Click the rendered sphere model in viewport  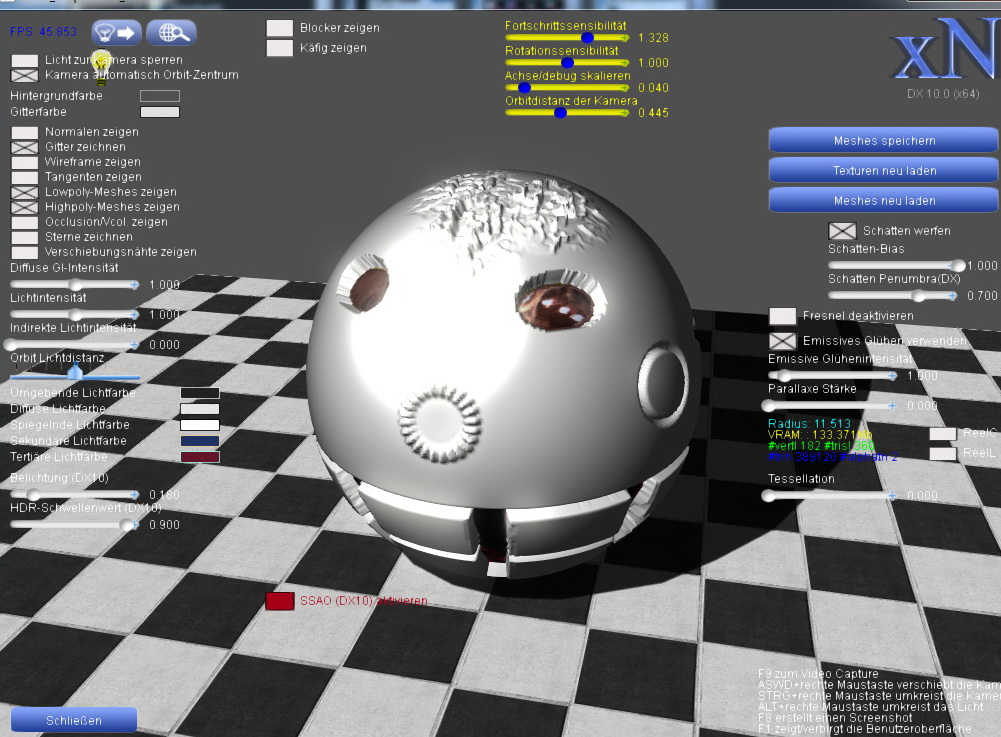click(501, 374)
